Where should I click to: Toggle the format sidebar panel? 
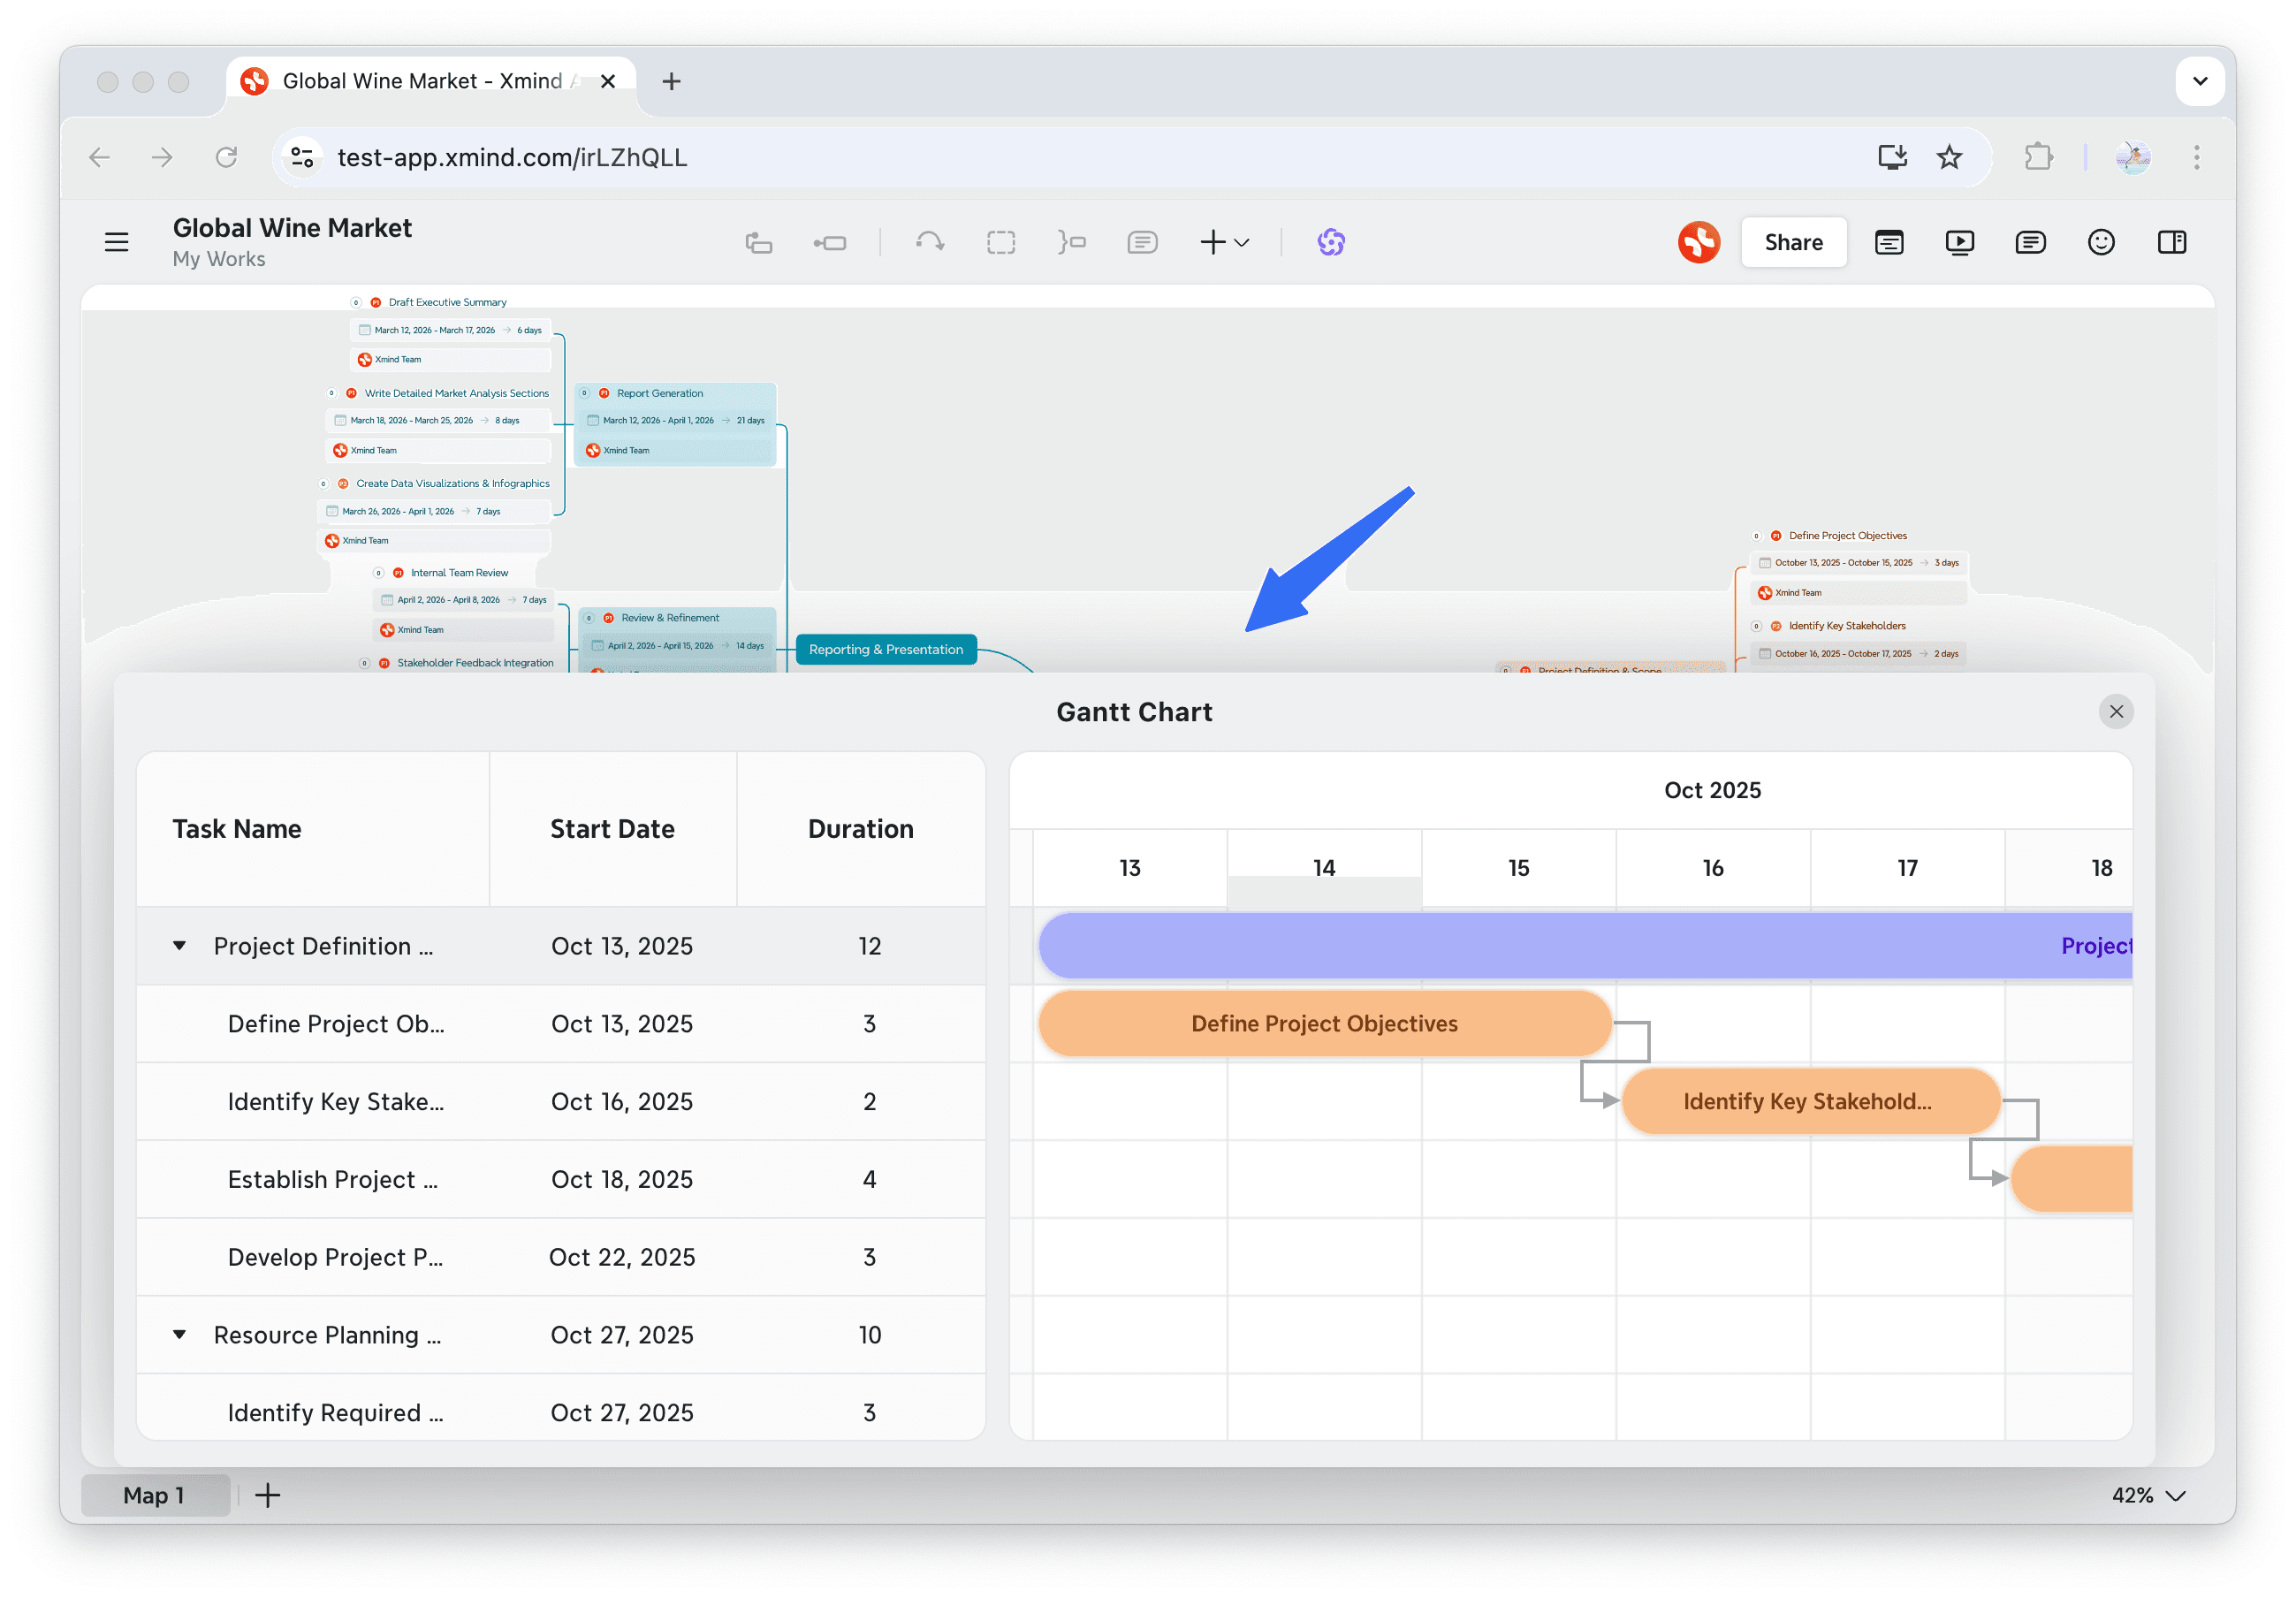tap(2172, 242)
